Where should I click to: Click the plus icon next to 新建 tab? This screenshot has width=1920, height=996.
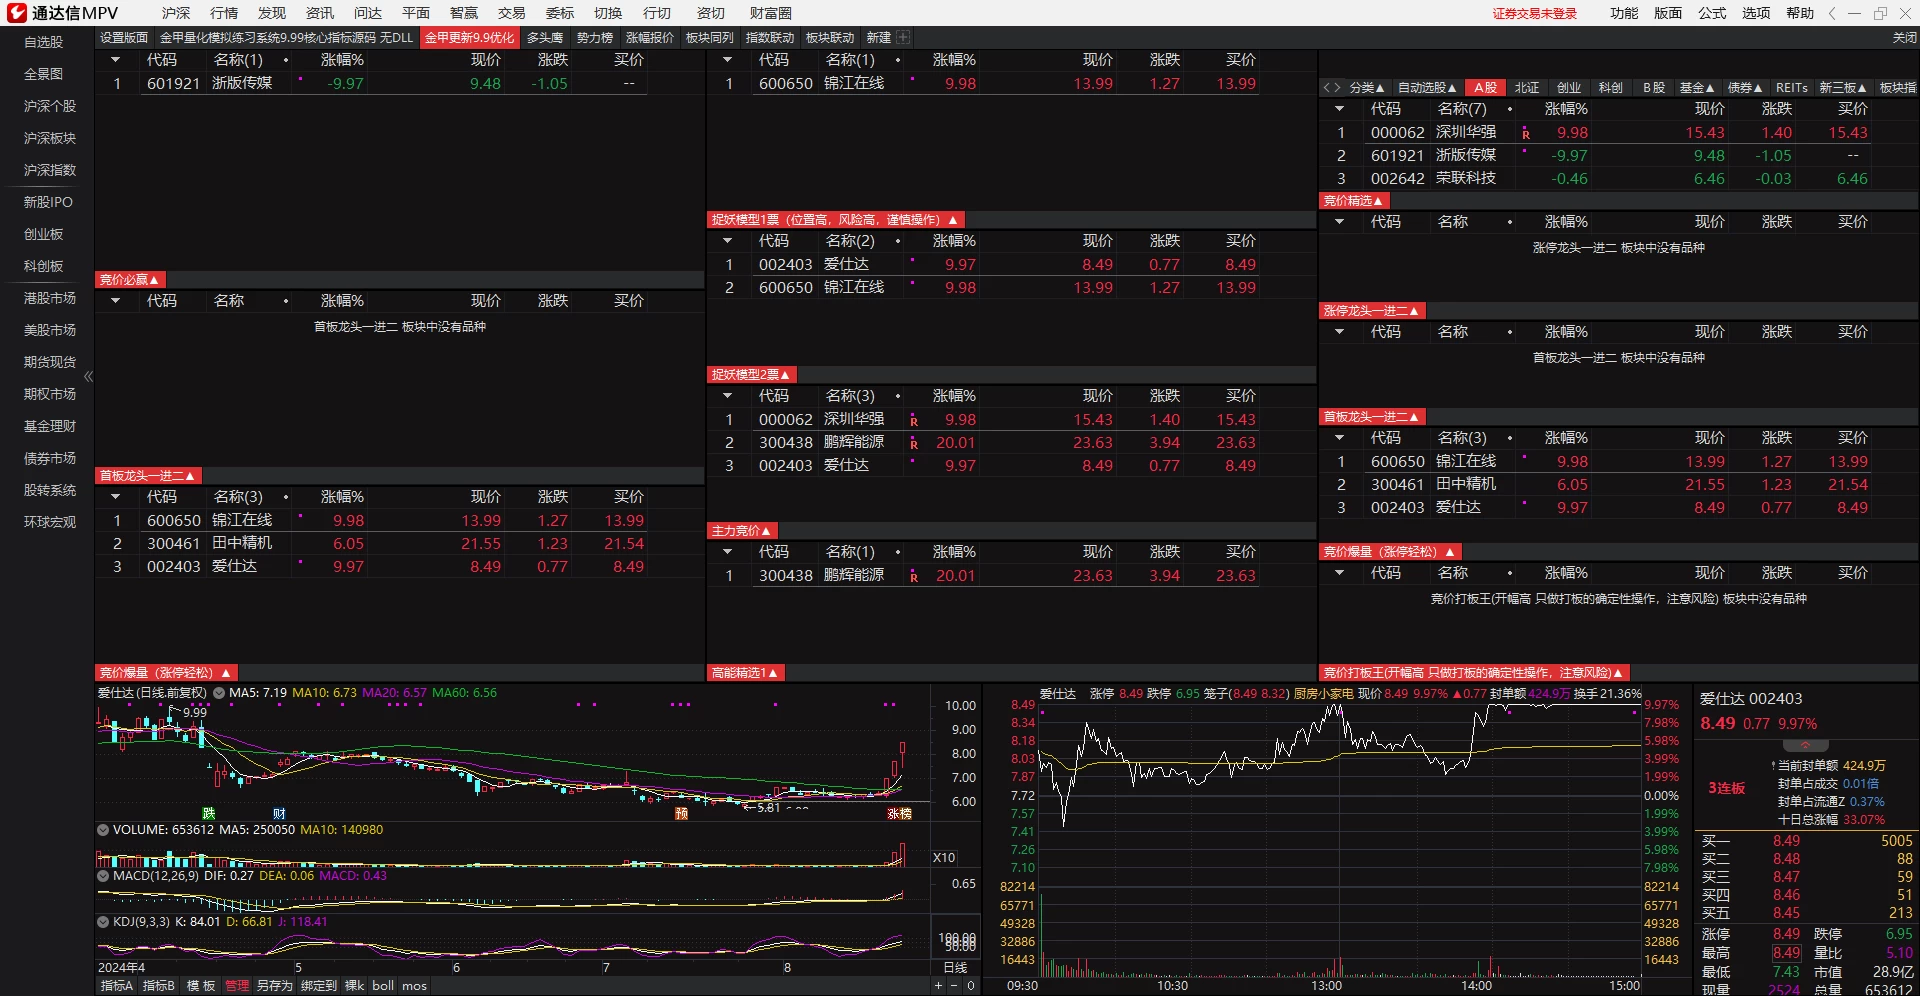pyautogui.click(x=903, y=37)
